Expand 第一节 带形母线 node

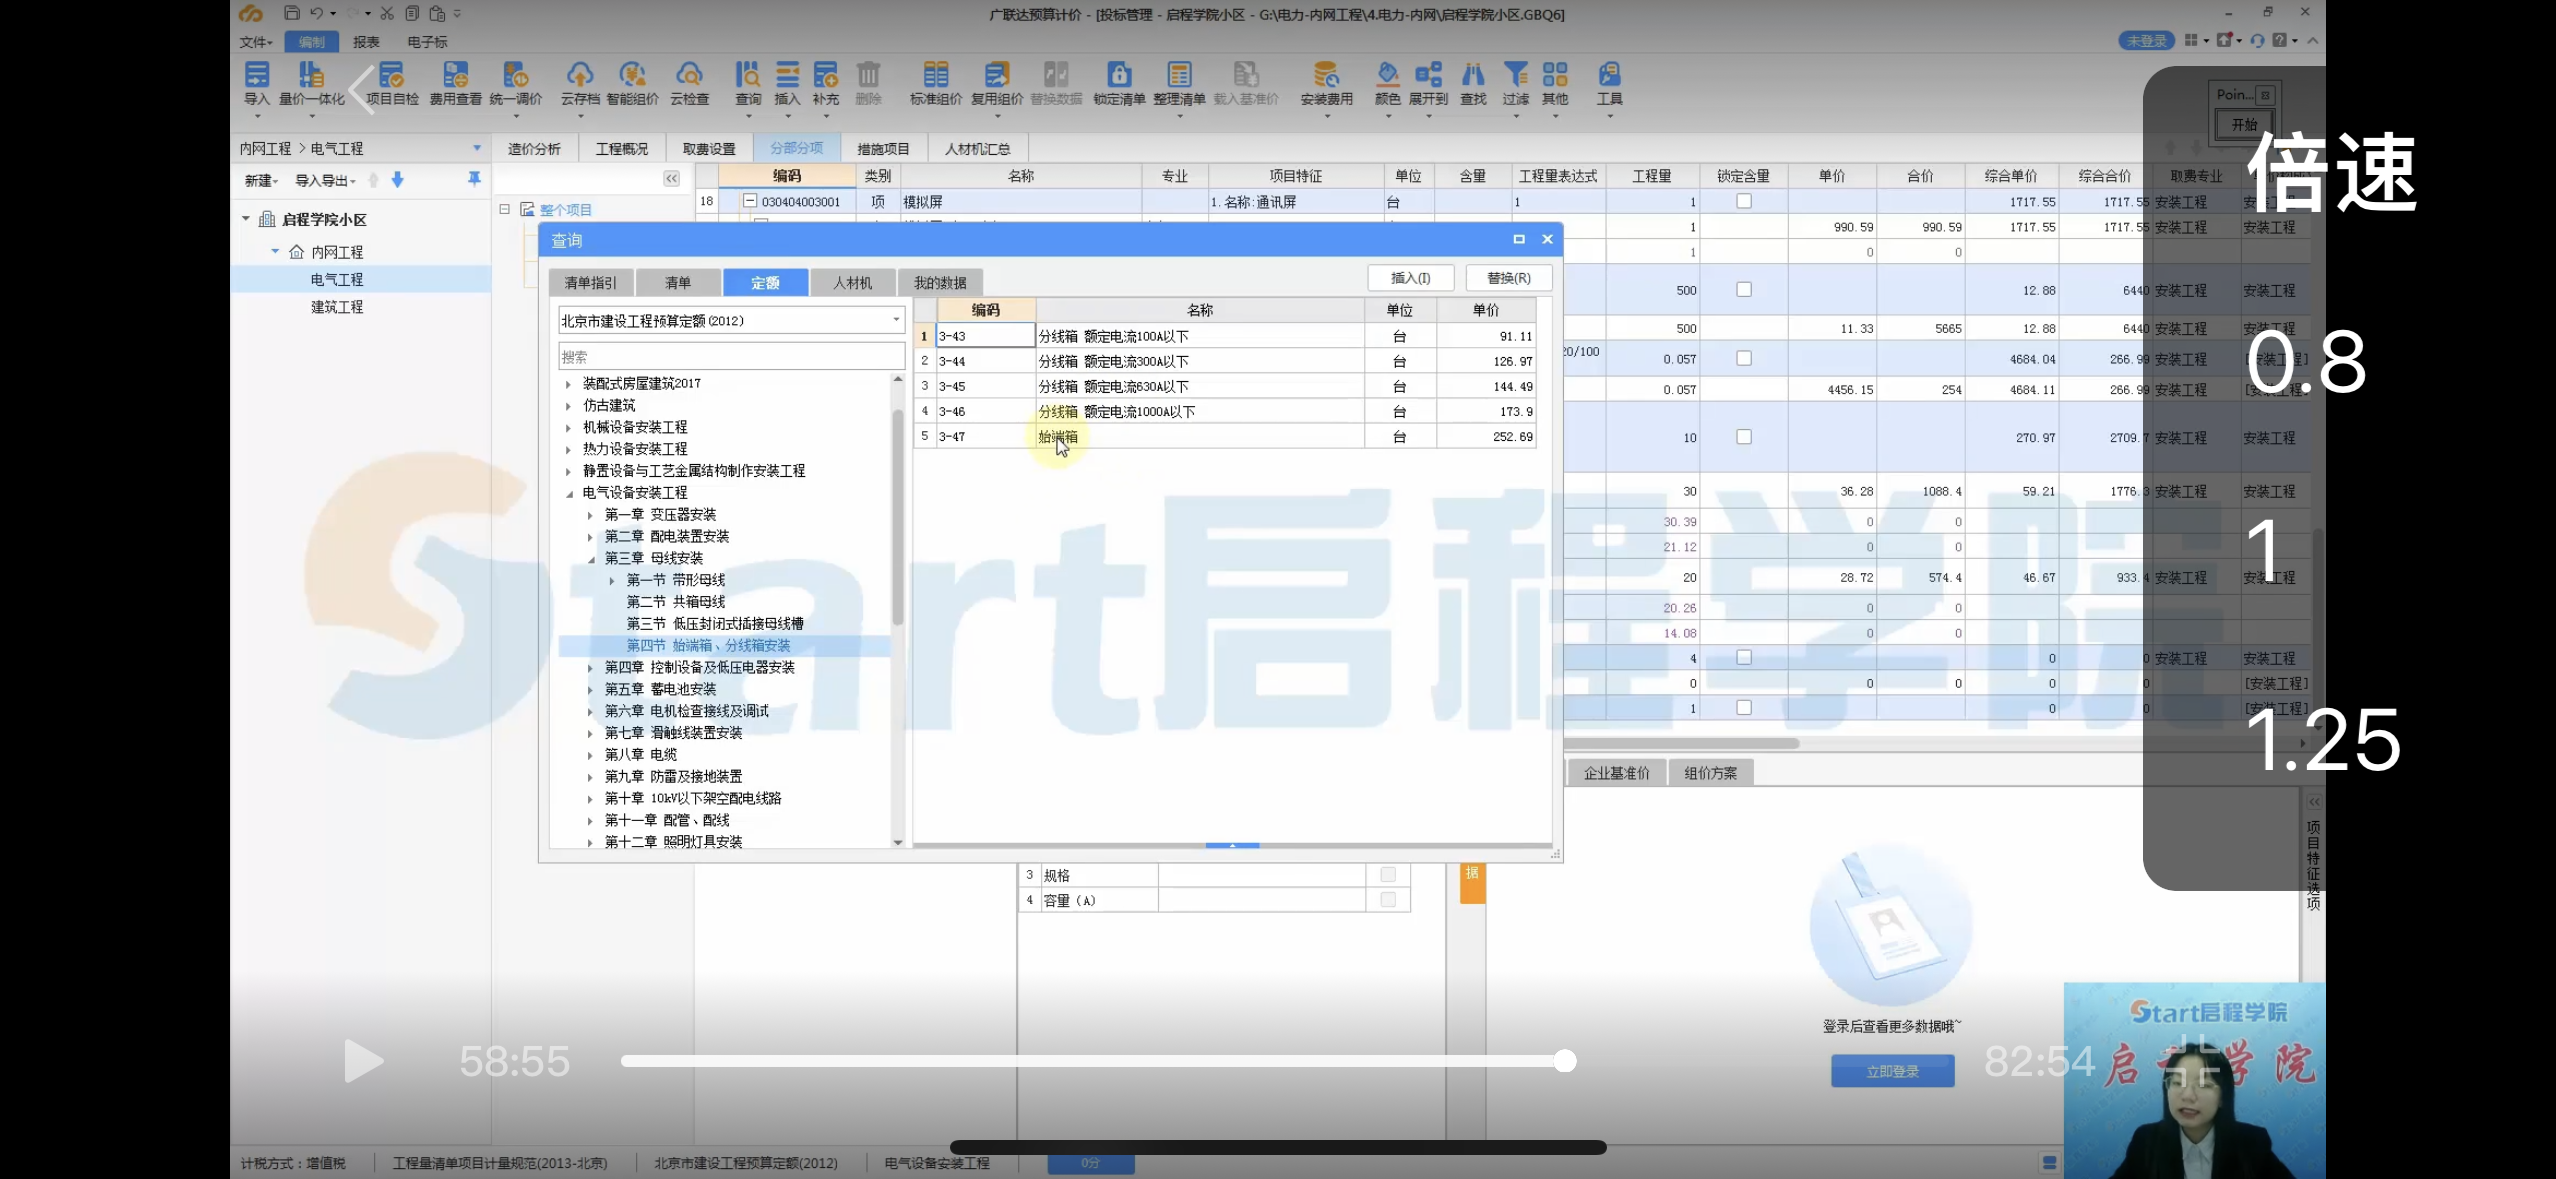pyautogui.click(x=612, y=580)
